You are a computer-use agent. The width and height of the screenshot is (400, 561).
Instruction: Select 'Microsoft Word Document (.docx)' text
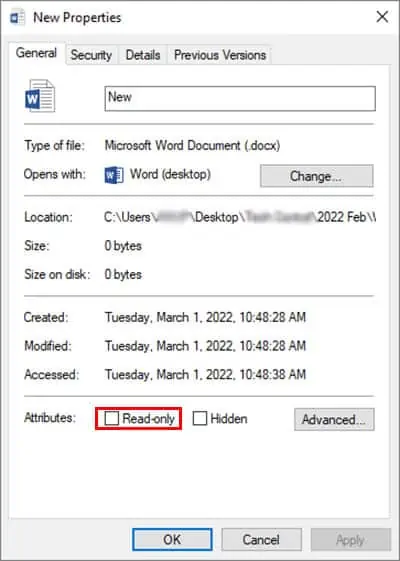pyautogui.click(x=192, y=146)
